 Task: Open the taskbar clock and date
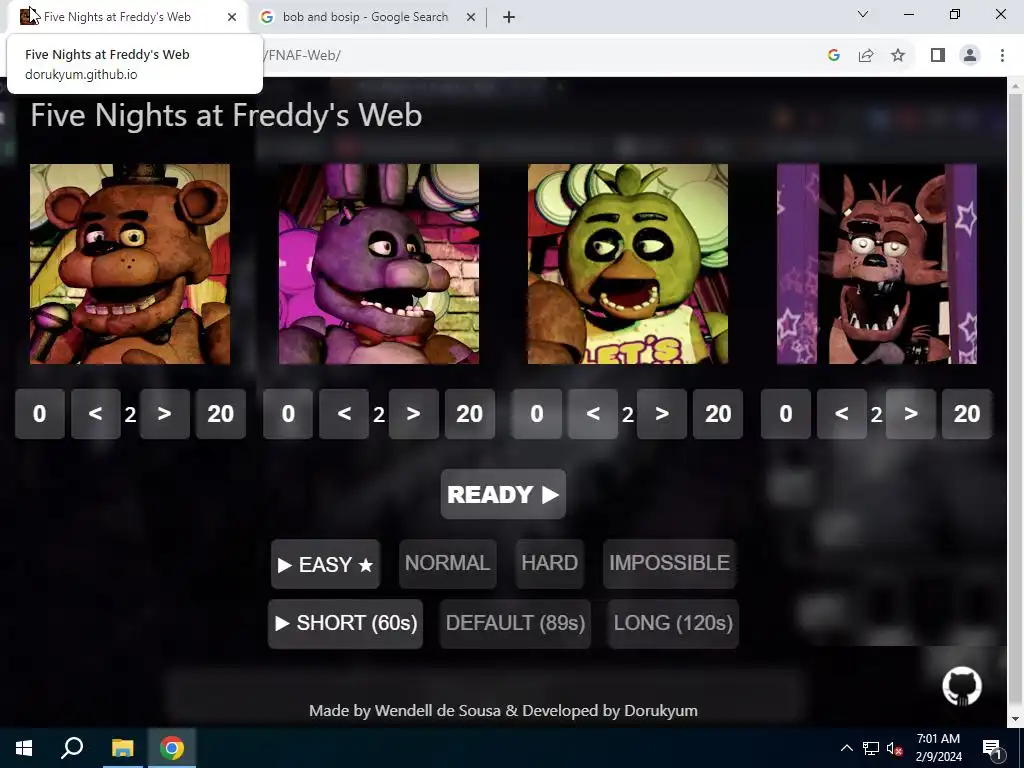pos(938,748)
